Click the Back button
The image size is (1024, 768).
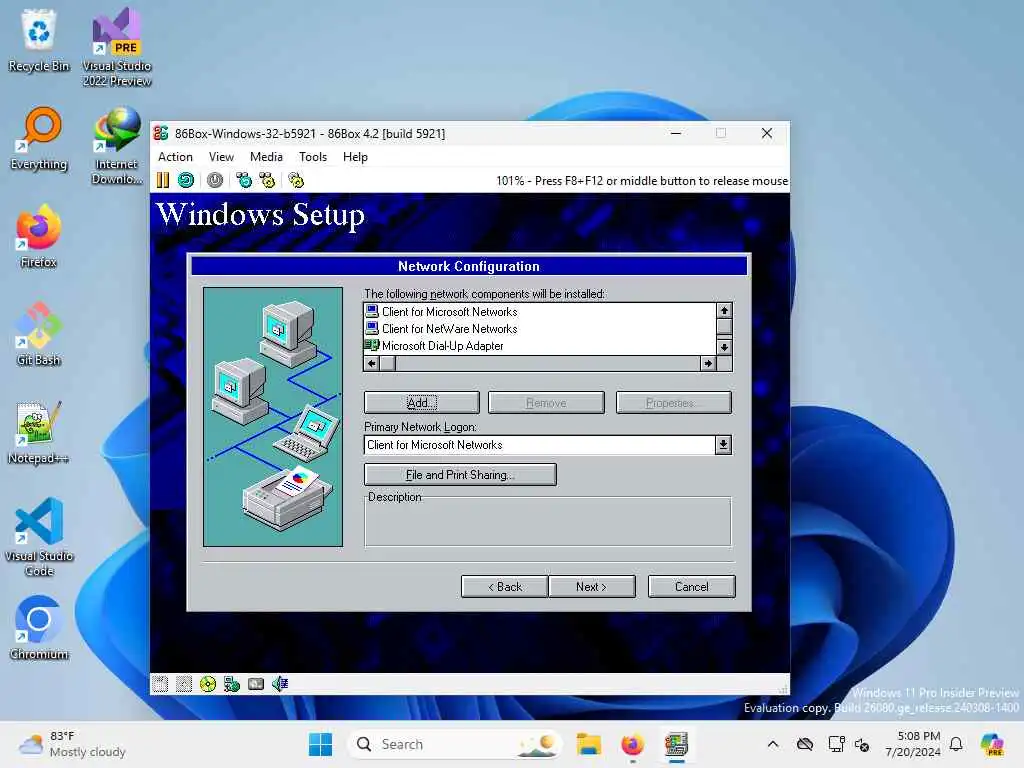tap(505, 586)
